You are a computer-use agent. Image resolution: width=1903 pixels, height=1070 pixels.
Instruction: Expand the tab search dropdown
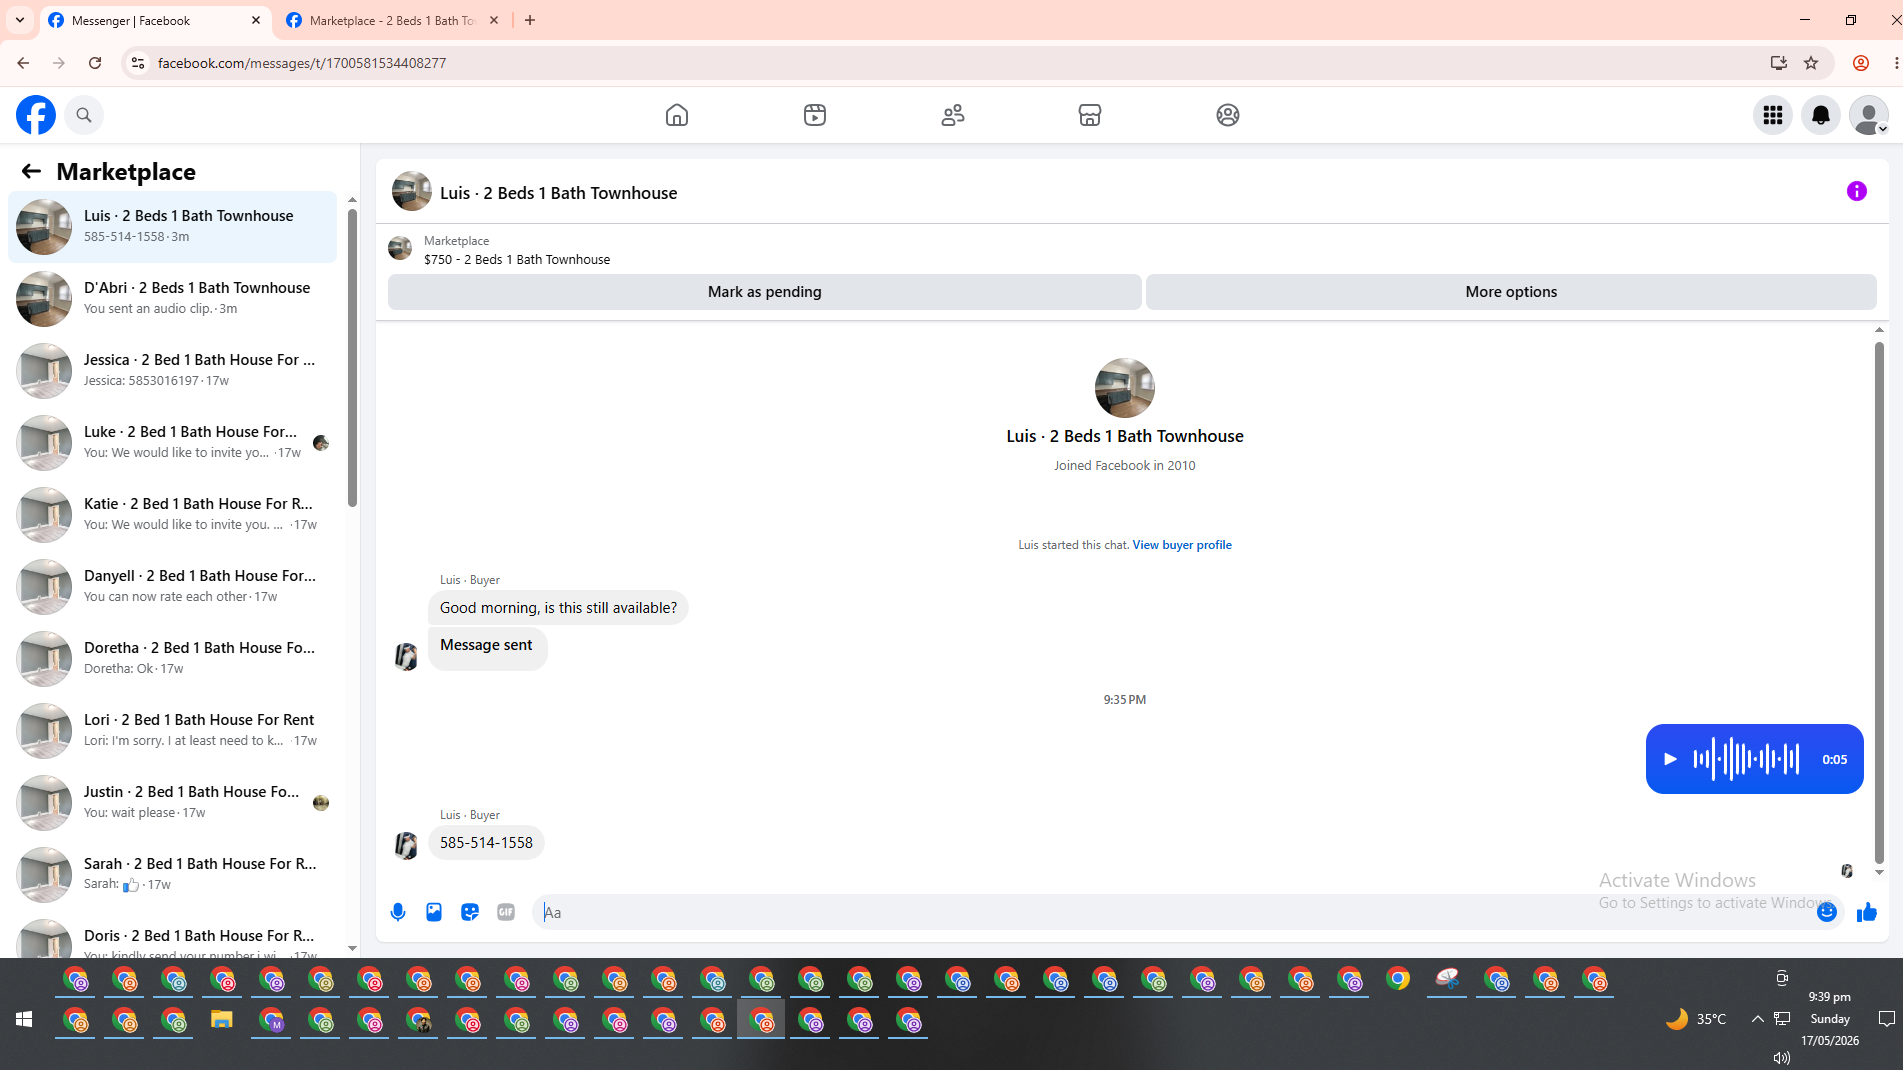click(20, 20)
